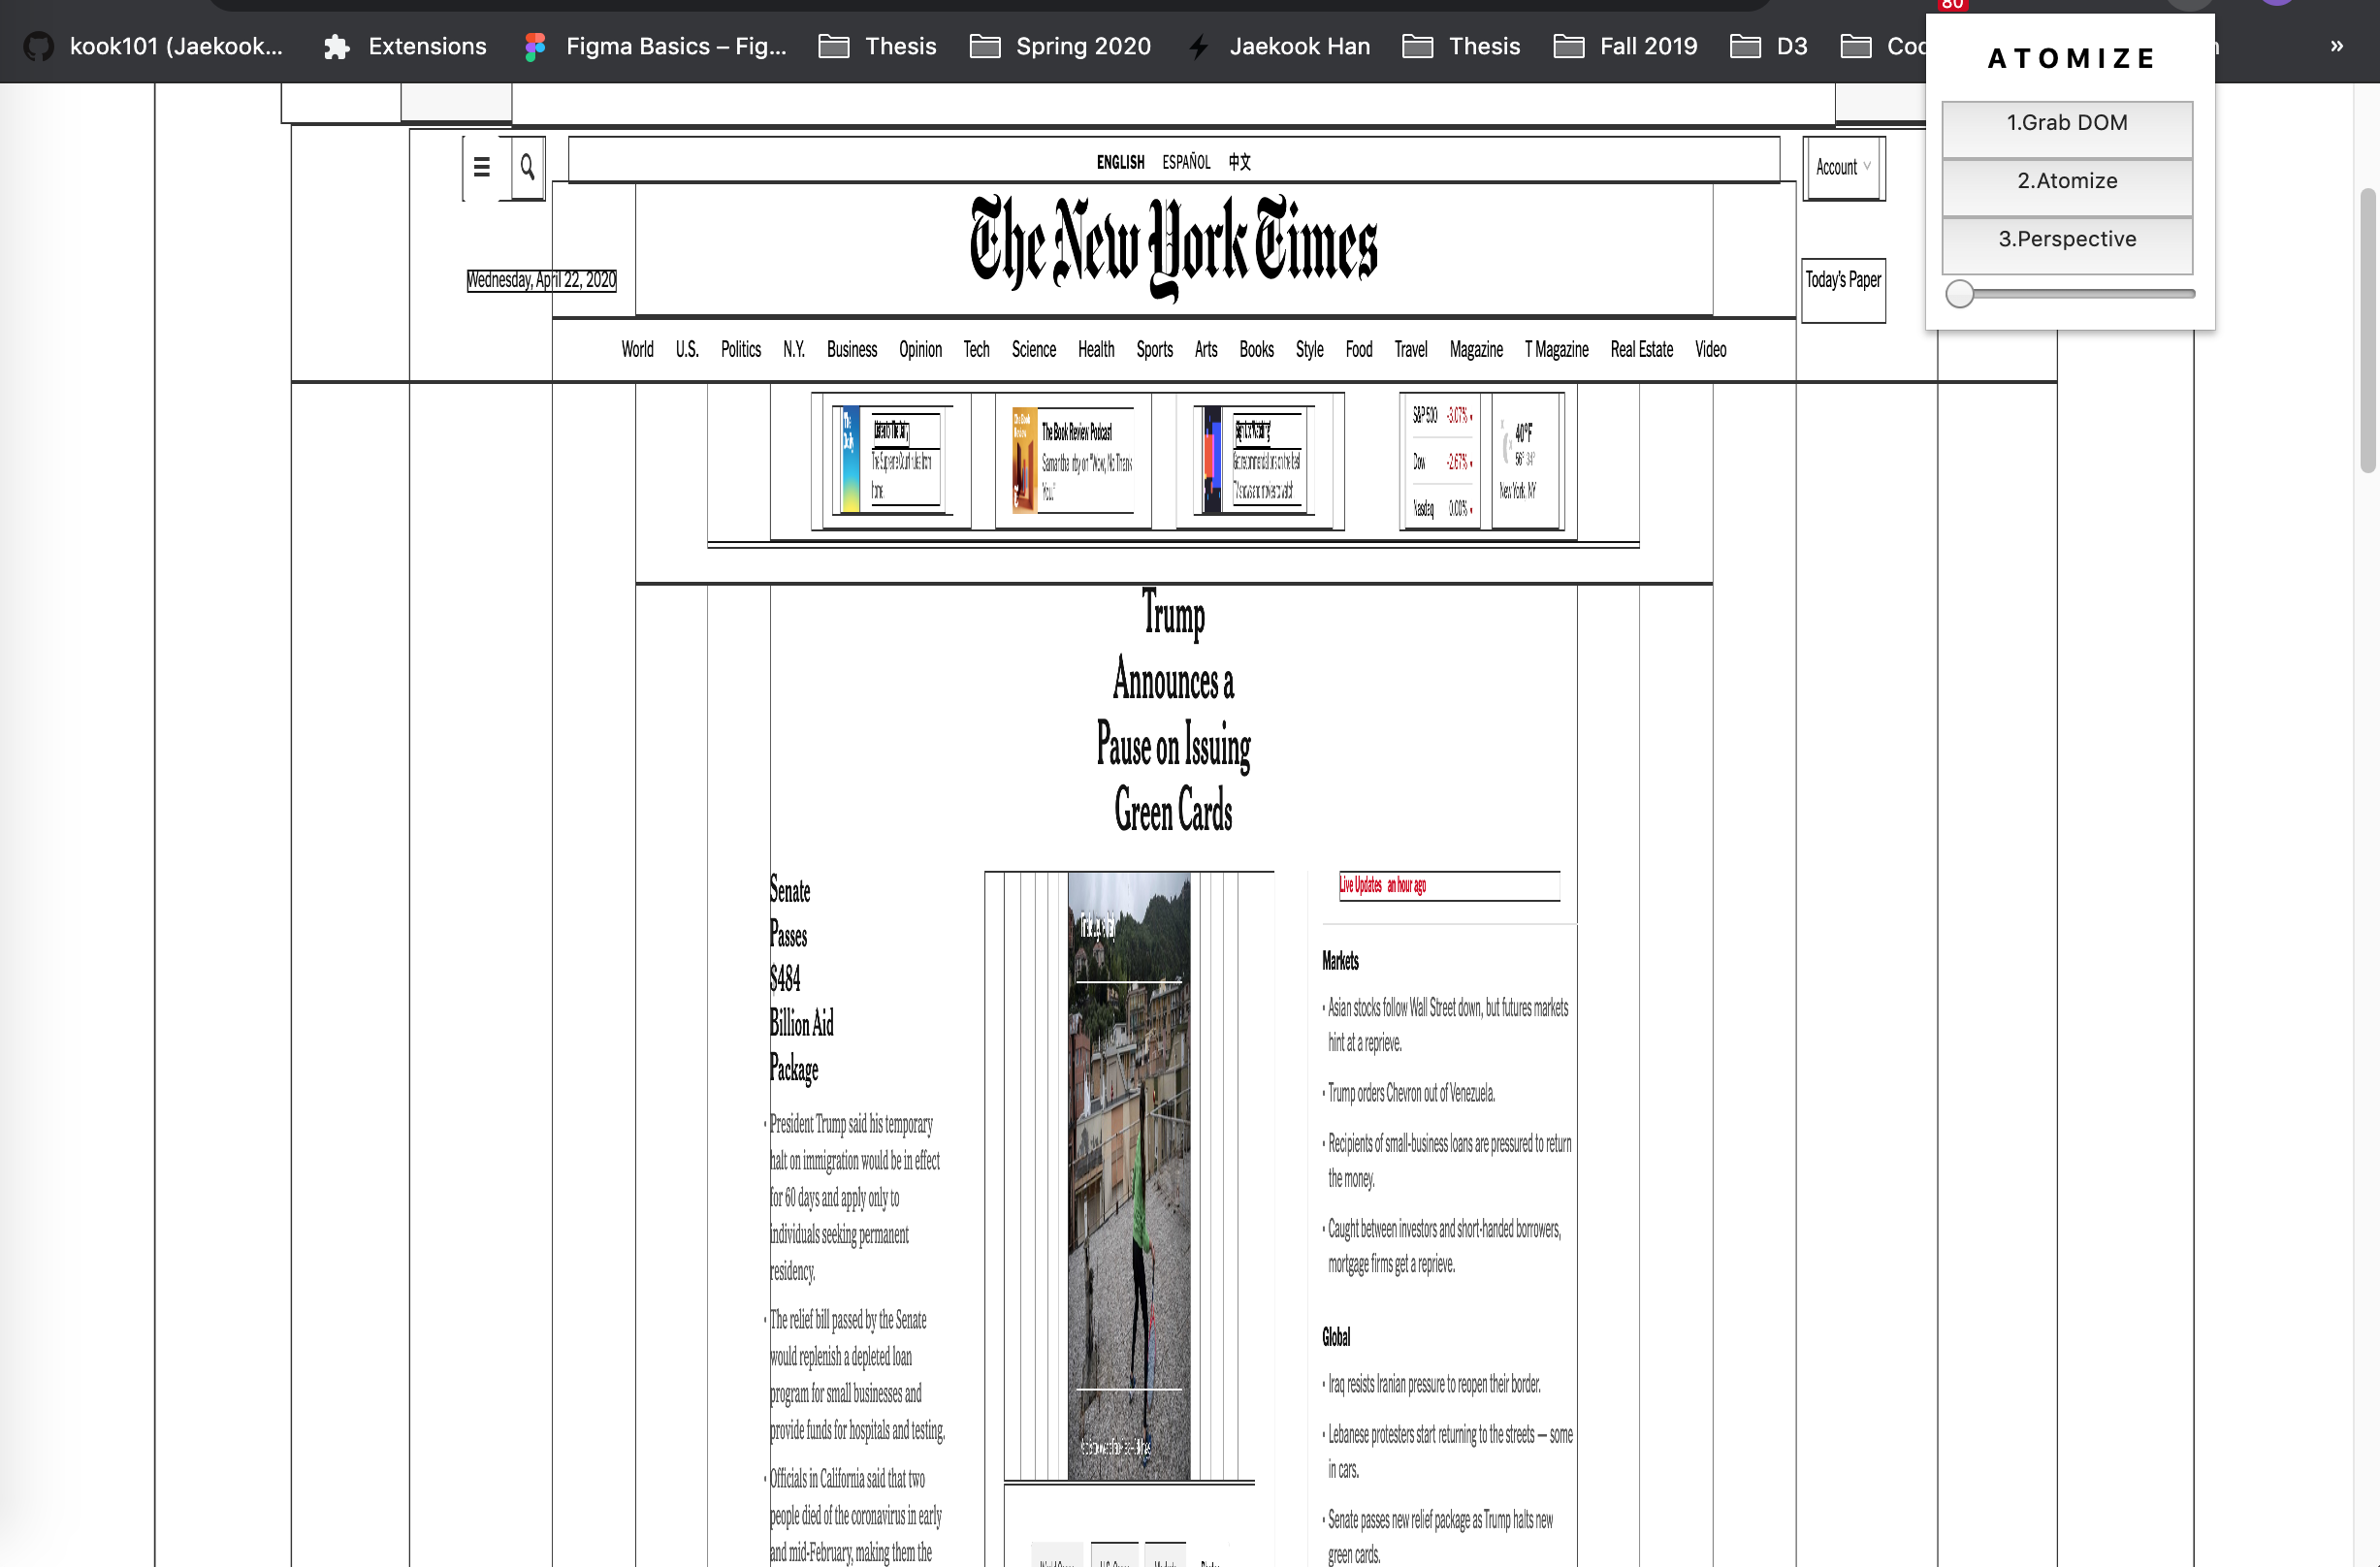Click the 3.Perspective button
Image resolution: width=2380 pixels, height=1567 pixels.
(2066, 240)
